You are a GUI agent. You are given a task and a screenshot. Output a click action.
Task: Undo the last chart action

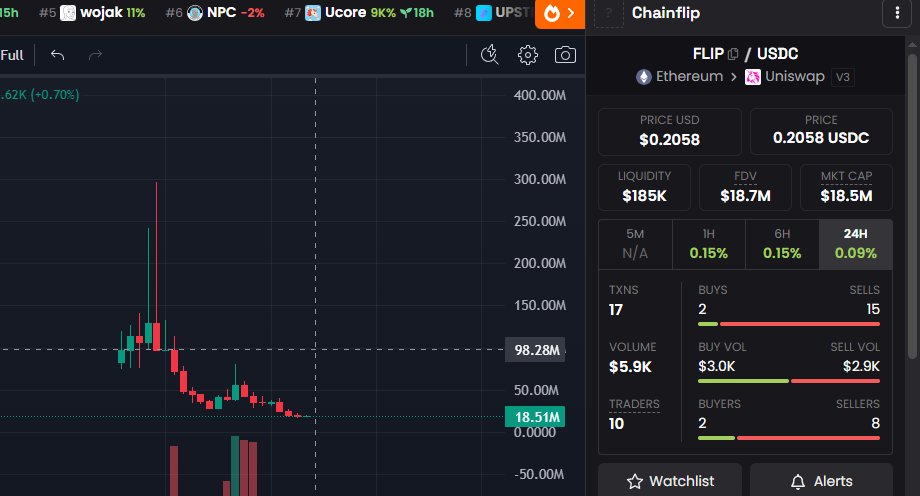pos(57,55)
